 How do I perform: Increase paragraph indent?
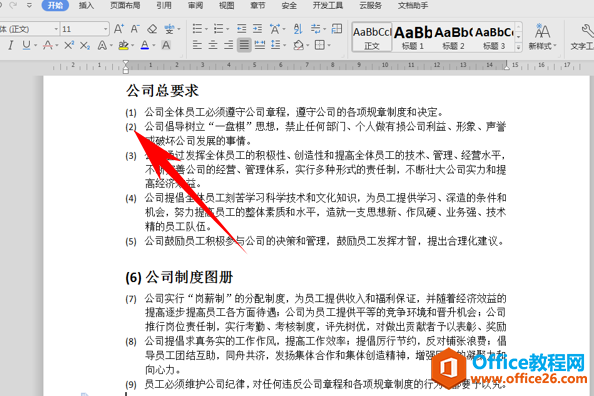257,29
